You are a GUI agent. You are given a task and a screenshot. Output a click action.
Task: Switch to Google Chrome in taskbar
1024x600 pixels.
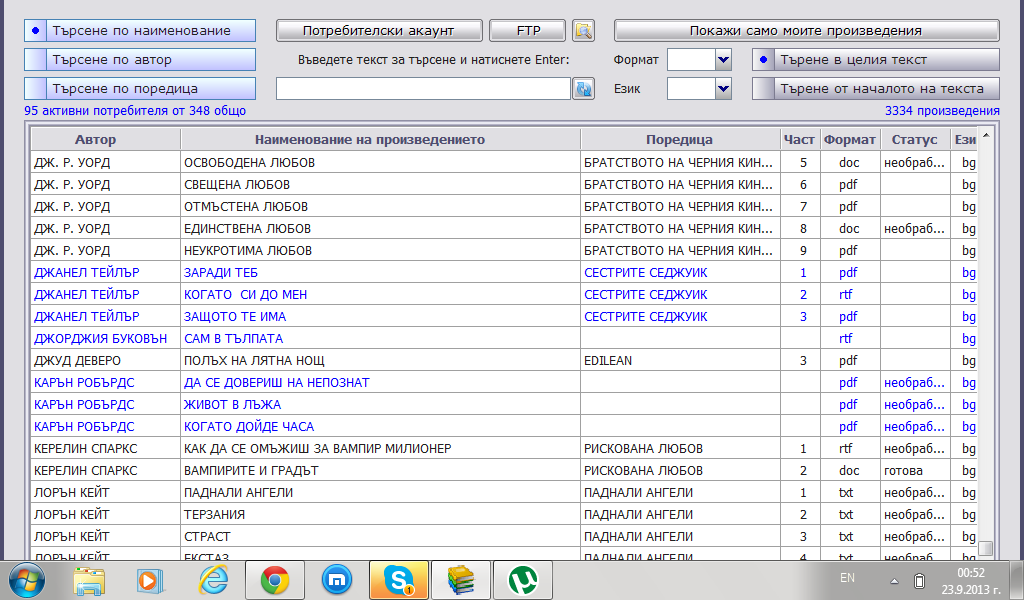click(275, 580)
